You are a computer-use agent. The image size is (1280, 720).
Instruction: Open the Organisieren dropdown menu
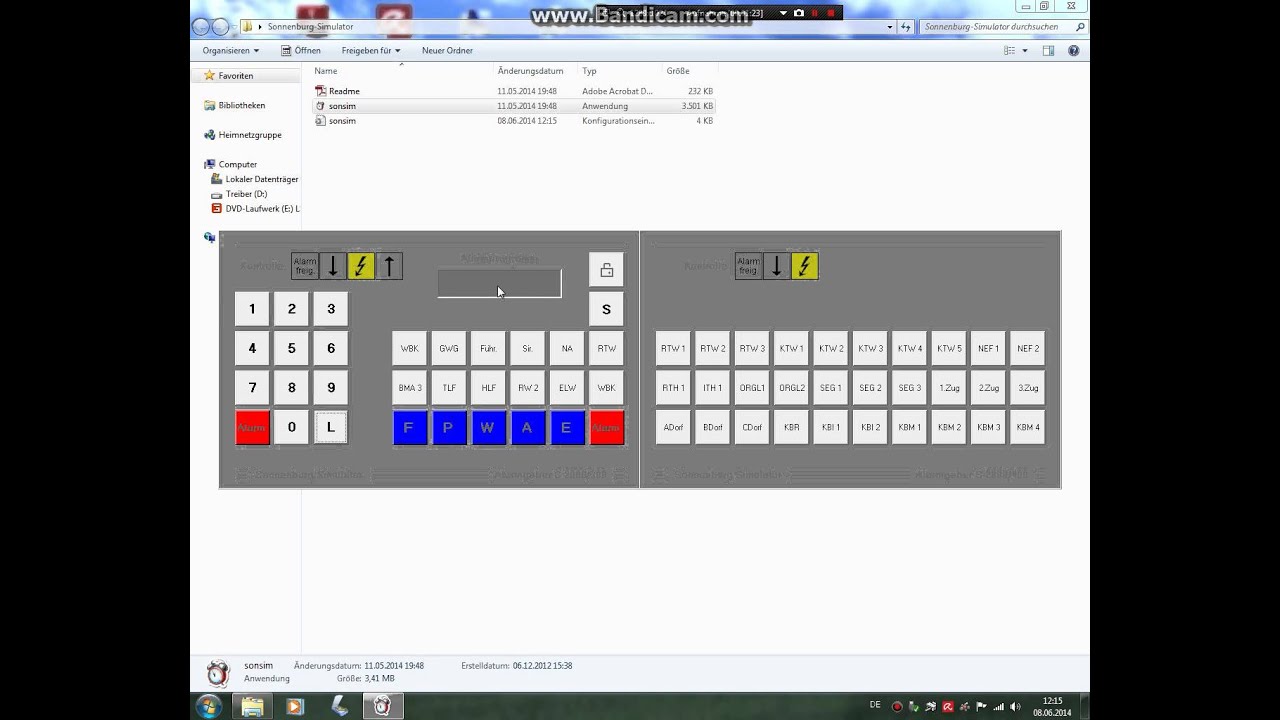pyautogui.click(x=230, y=50)
